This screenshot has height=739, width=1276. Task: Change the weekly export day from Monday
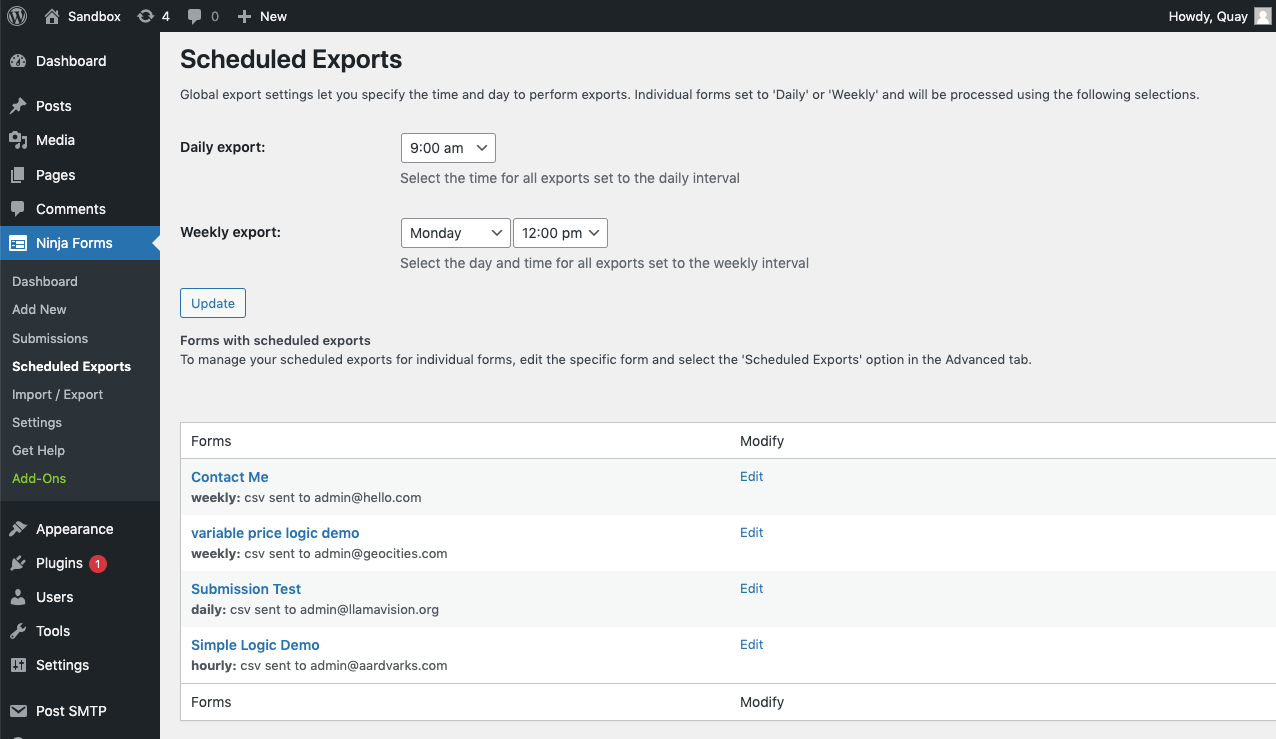(455, 232)
